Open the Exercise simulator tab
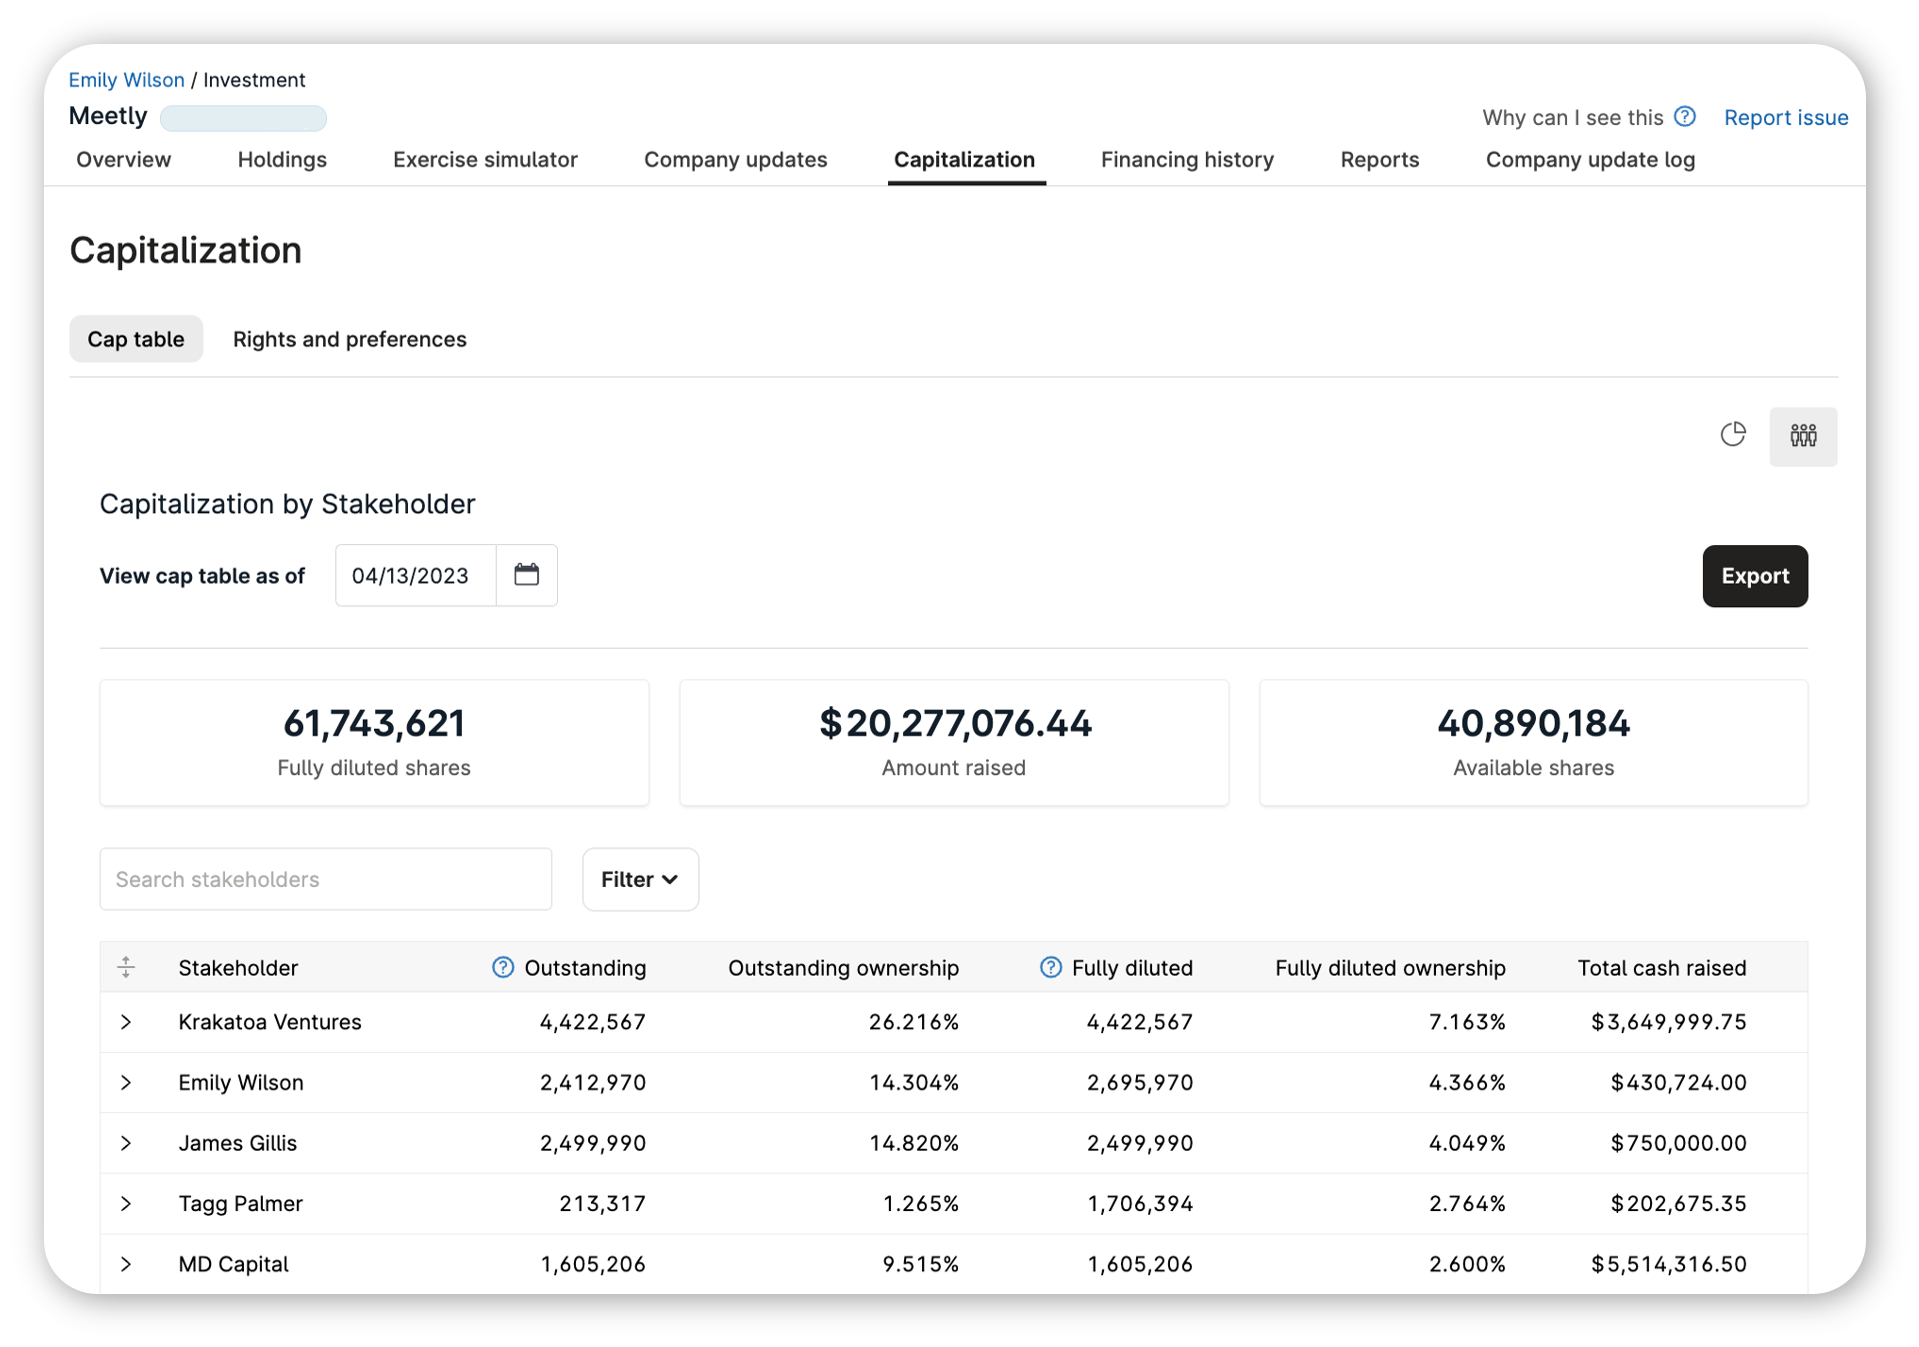Screen dimensions: 1919x1347 tap(485, 160)
